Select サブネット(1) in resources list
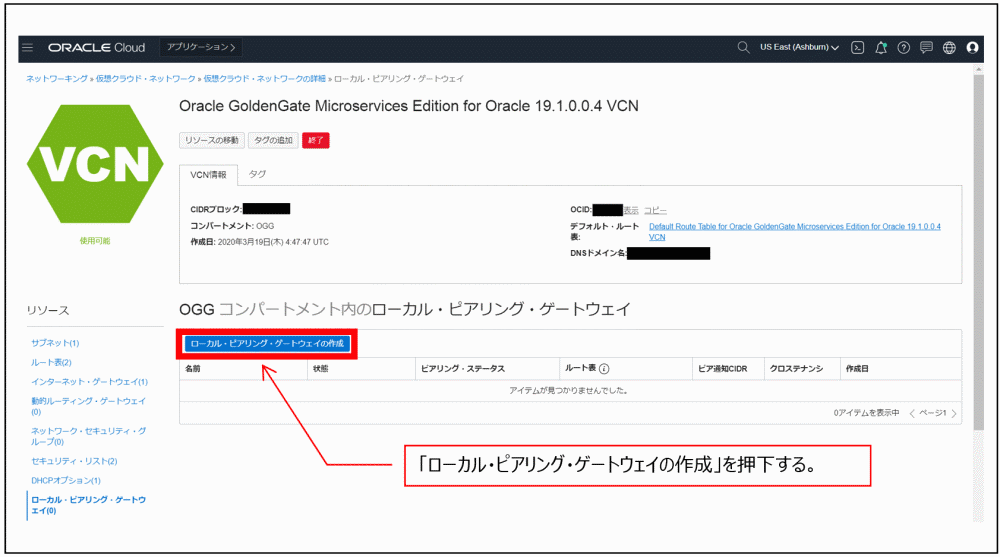Viewport: 1000px width, 557px height. [x=55, y=343]
